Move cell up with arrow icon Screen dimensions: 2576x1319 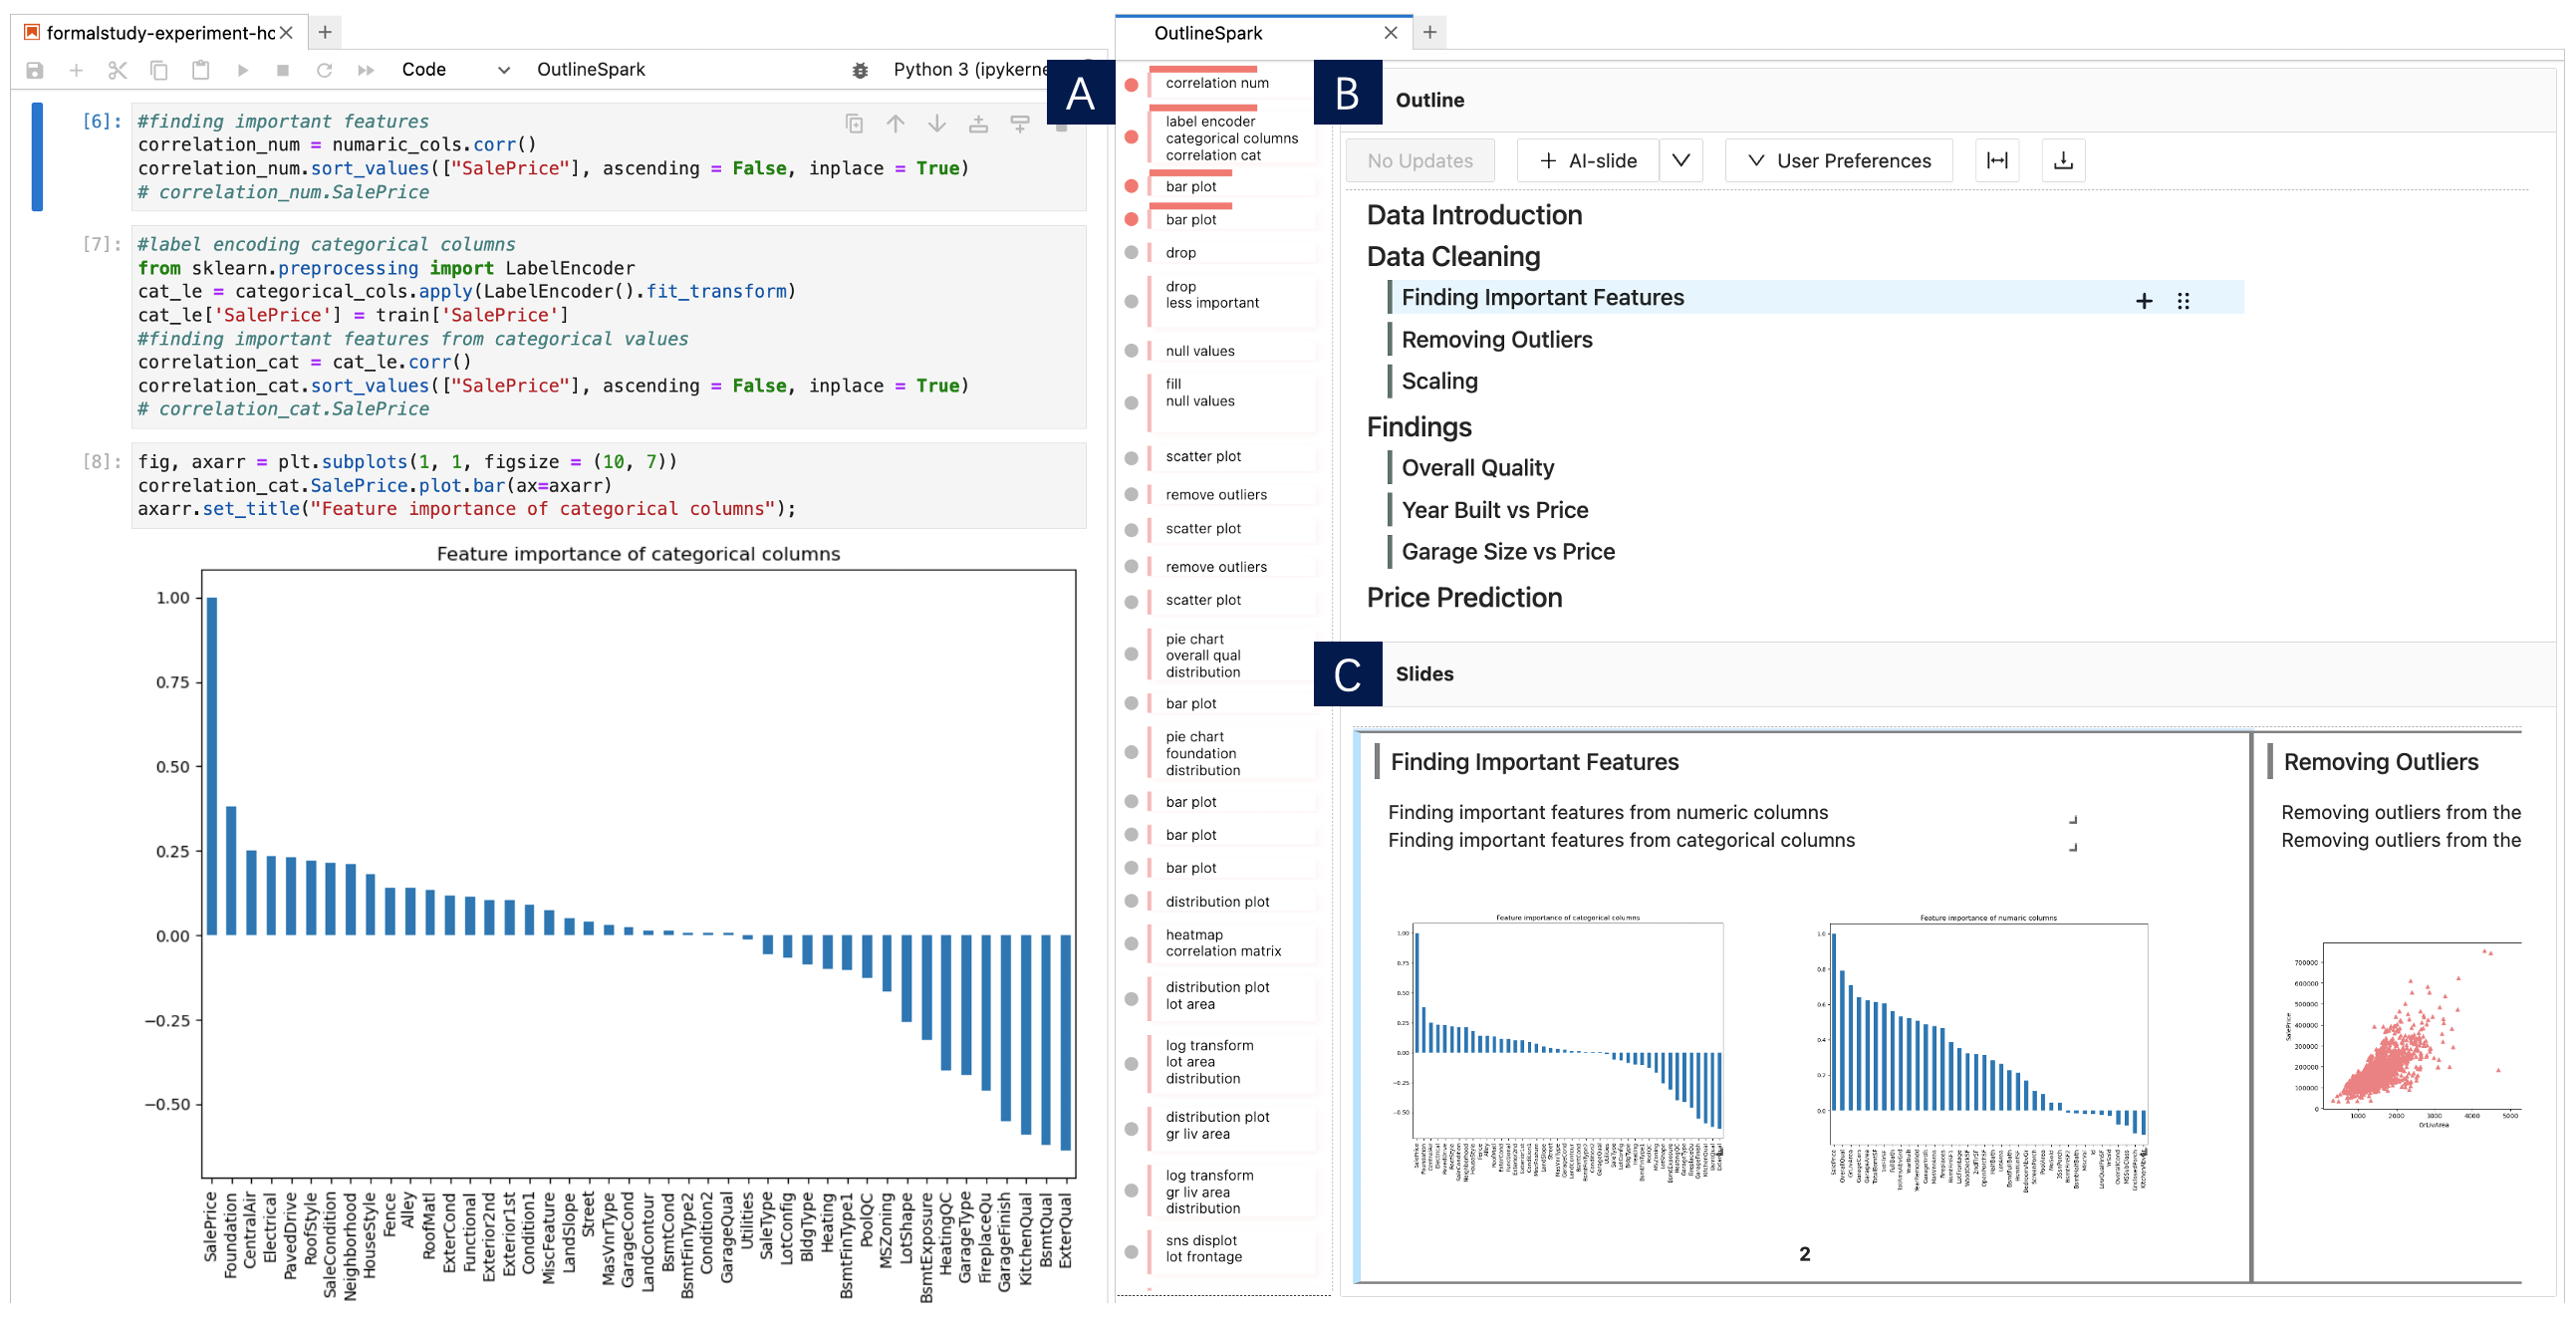(895, 124)
